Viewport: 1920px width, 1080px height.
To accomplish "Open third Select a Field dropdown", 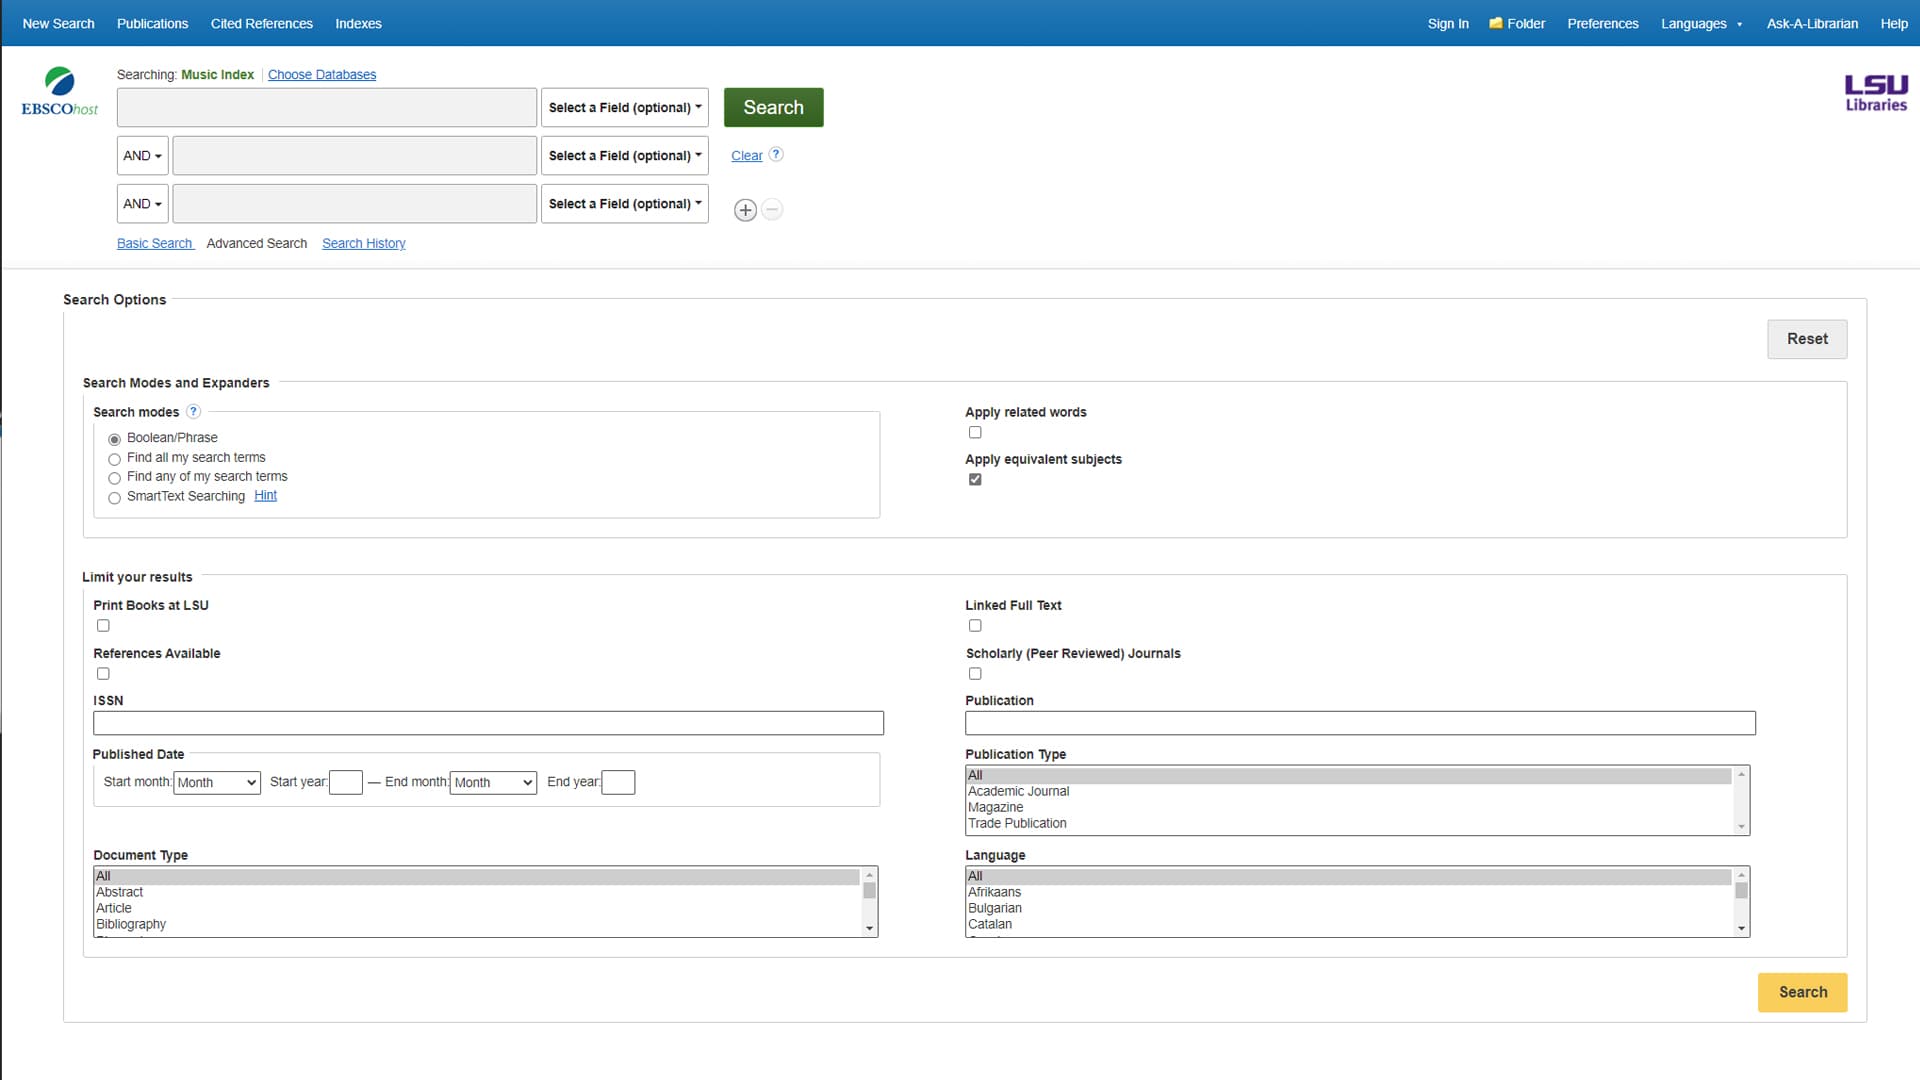I will (625, 203).
